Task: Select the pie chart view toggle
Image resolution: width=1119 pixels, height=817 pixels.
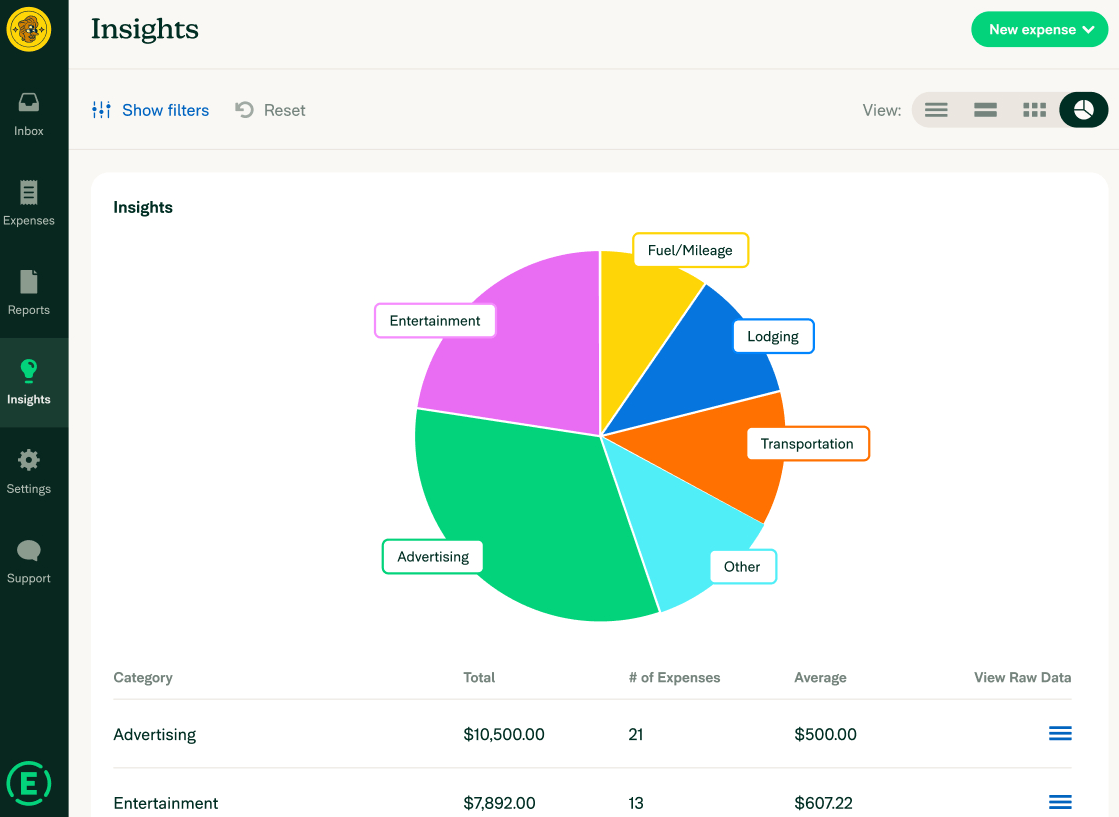Action: [x=1083, y=110]
